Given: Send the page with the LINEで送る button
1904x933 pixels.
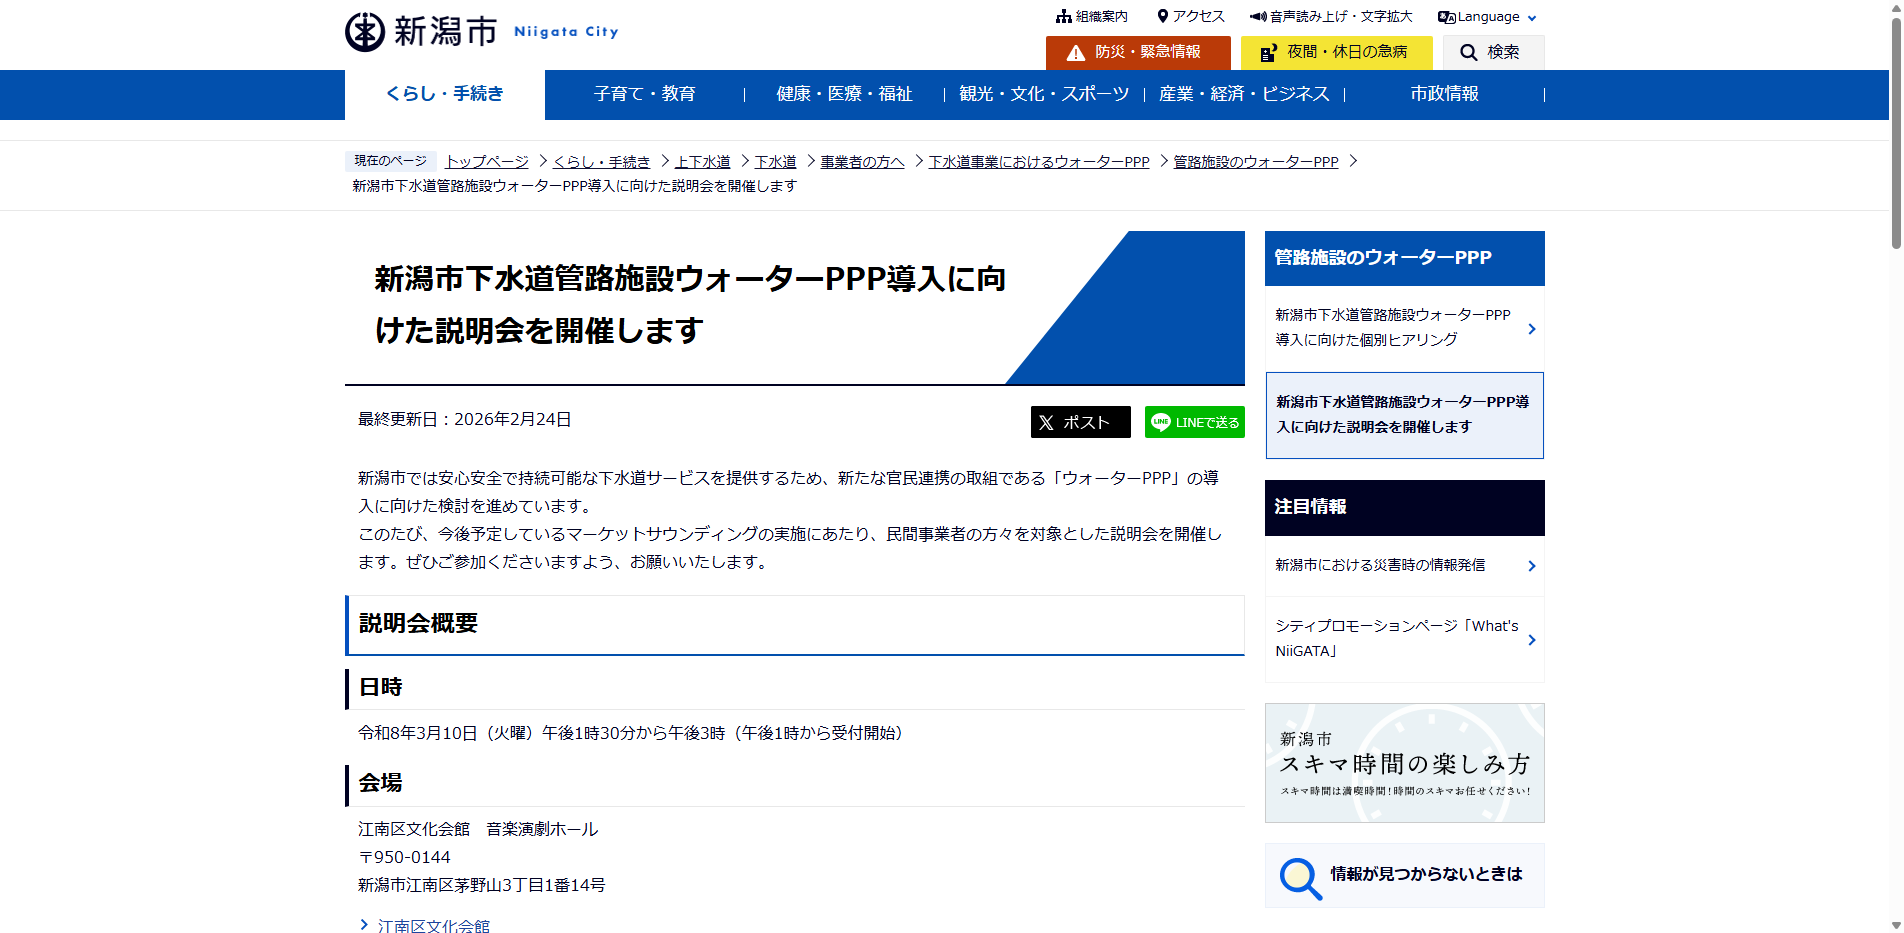Looking at the screenshot, I should click(x=1194, y=422).
